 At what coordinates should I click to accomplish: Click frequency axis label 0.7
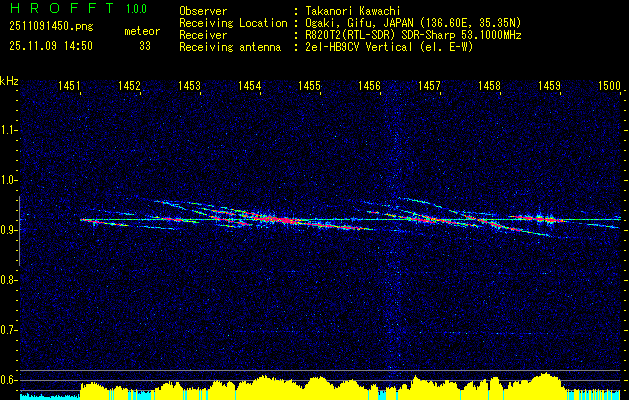8,330
